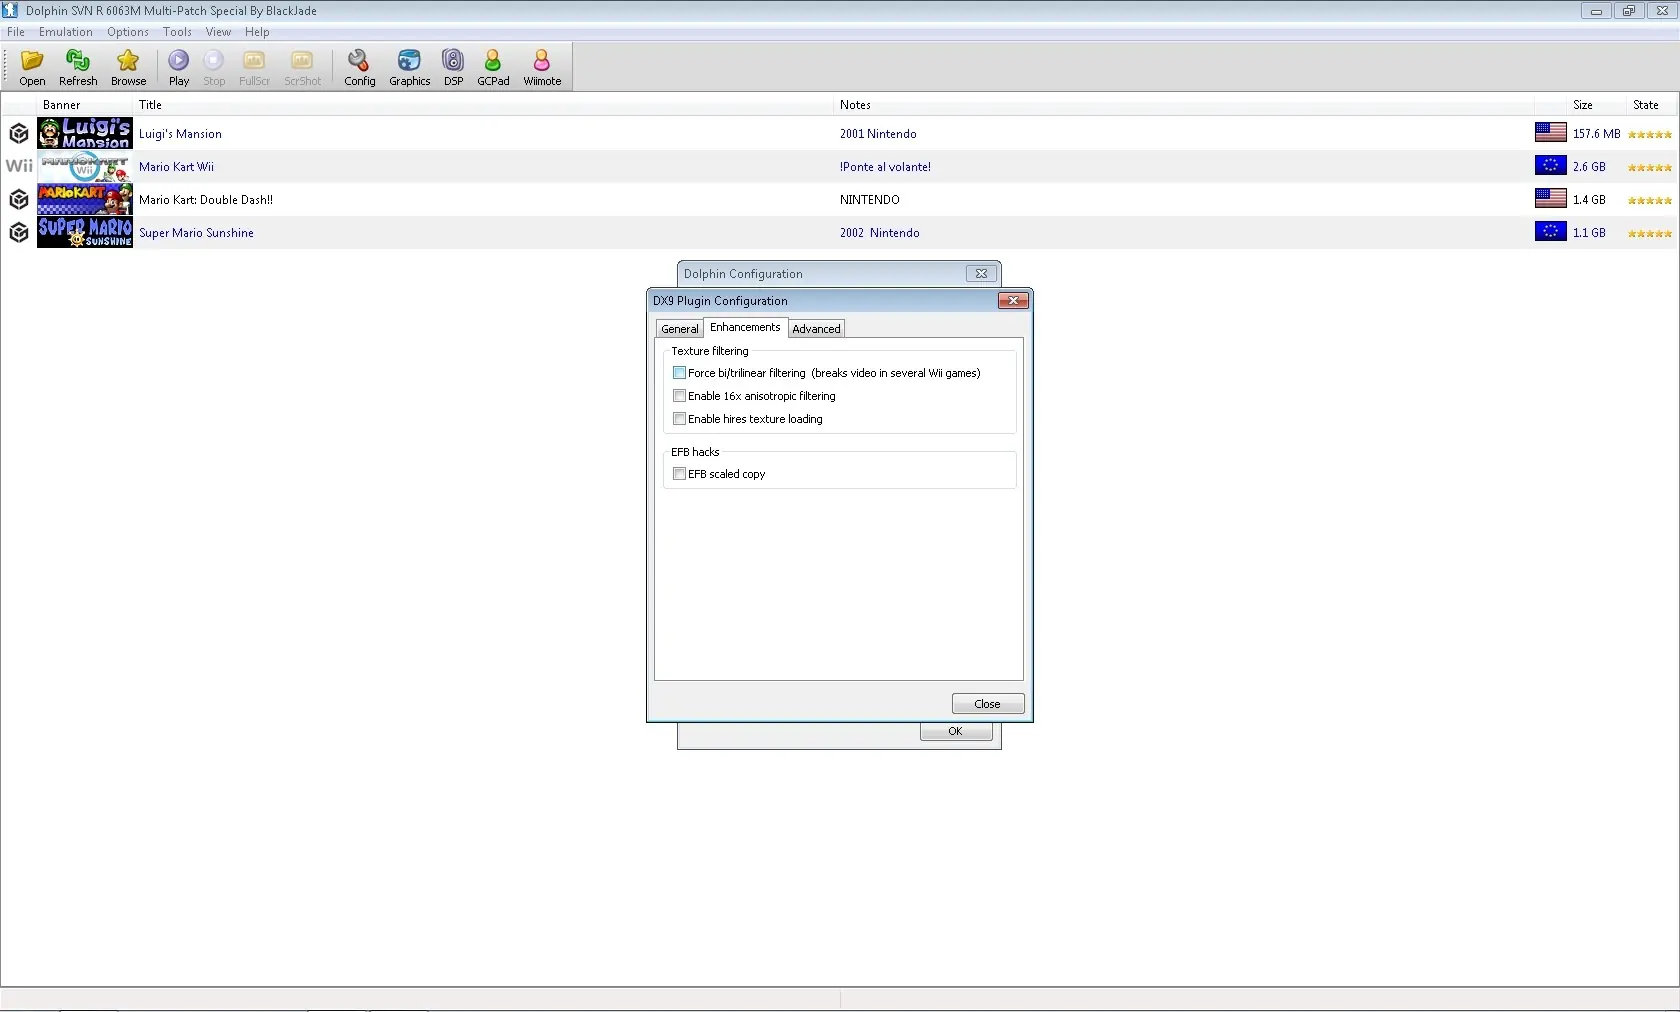Click star rating for Luigi's Mansion
The image size is (1680, 1012).
[1650, 134]
